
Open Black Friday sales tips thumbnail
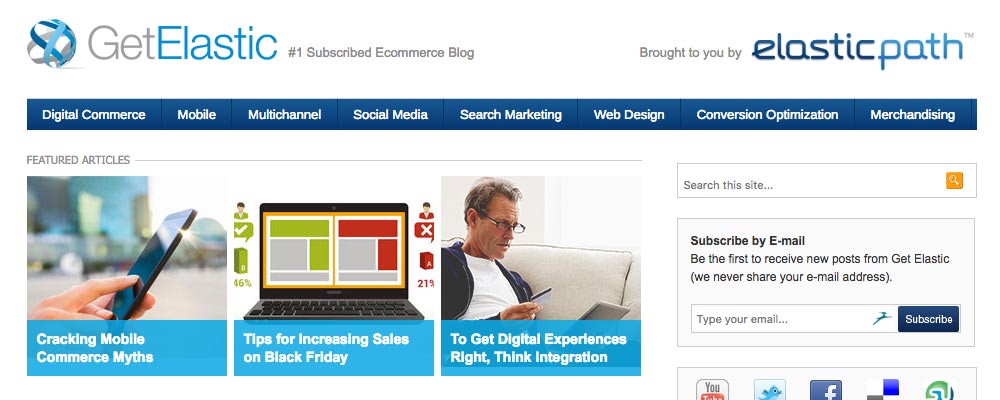click(334, 275)
